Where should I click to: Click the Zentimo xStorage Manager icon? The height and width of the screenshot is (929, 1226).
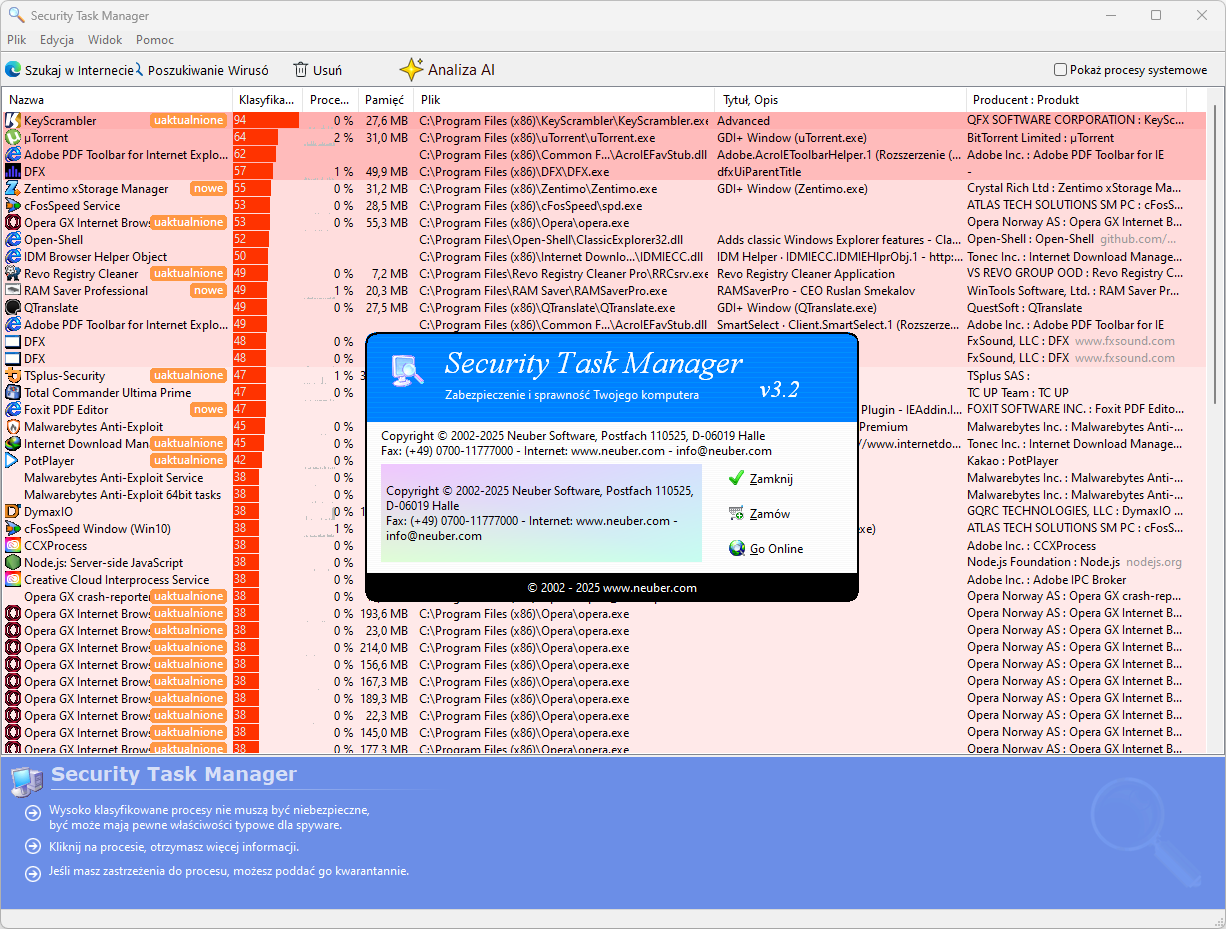point(13,189)
